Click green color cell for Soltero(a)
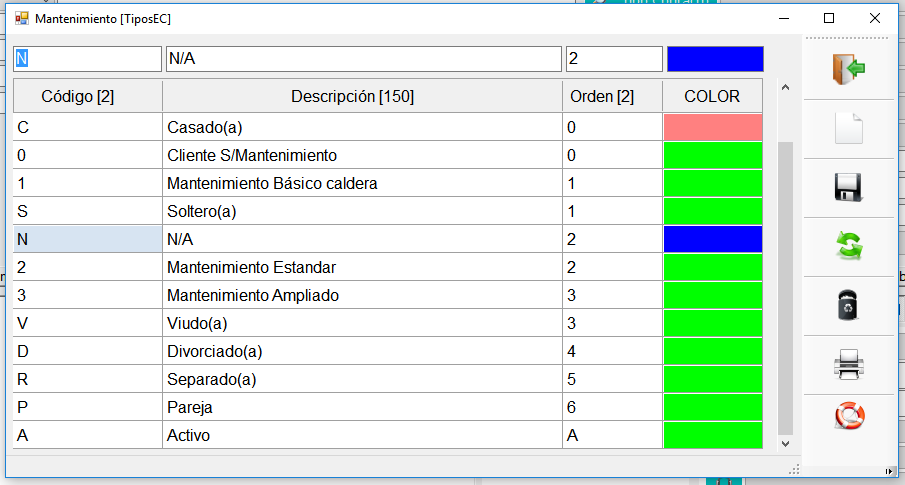The height and width of the screenshot is (485, 905). [713, 211]
